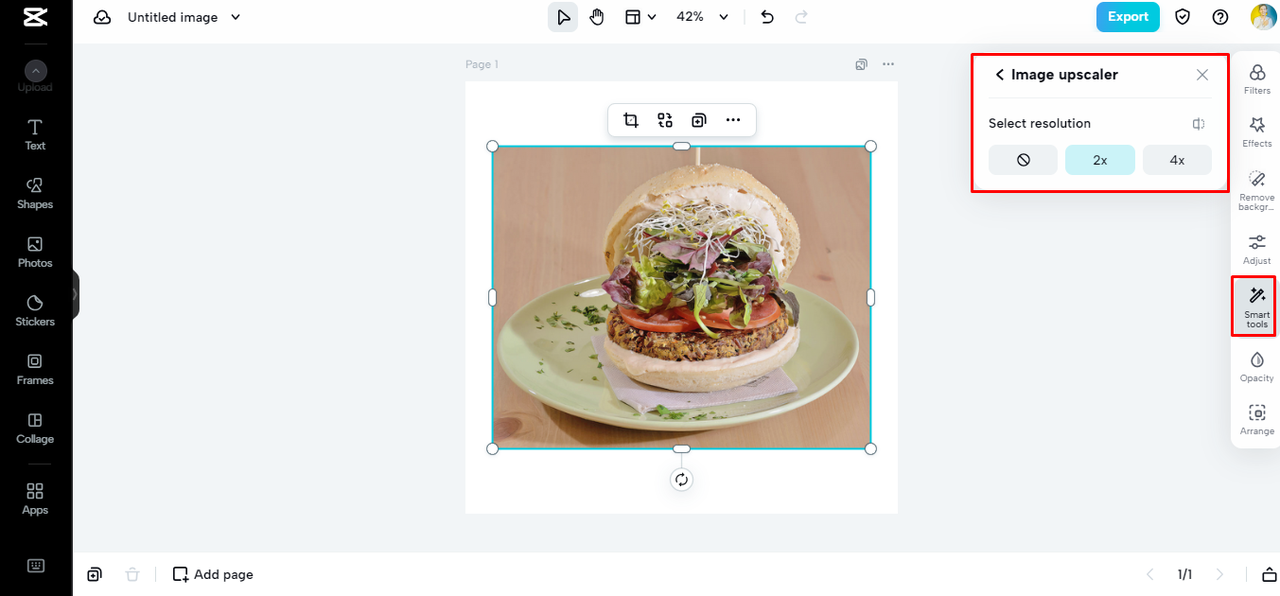The width and height of the screenshot is (1280, 596).
Task: Open the Adjust tab
Action: coord(1257,249)
